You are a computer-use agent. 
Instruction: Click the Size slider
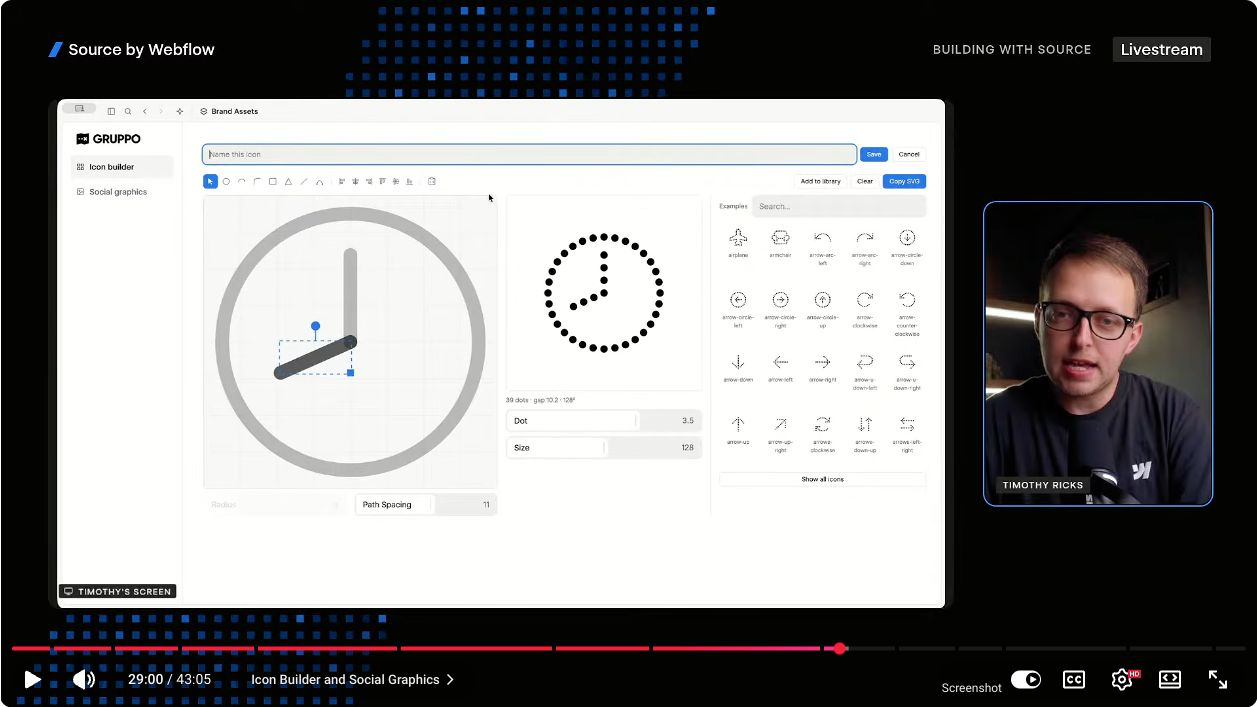point(604,448)
